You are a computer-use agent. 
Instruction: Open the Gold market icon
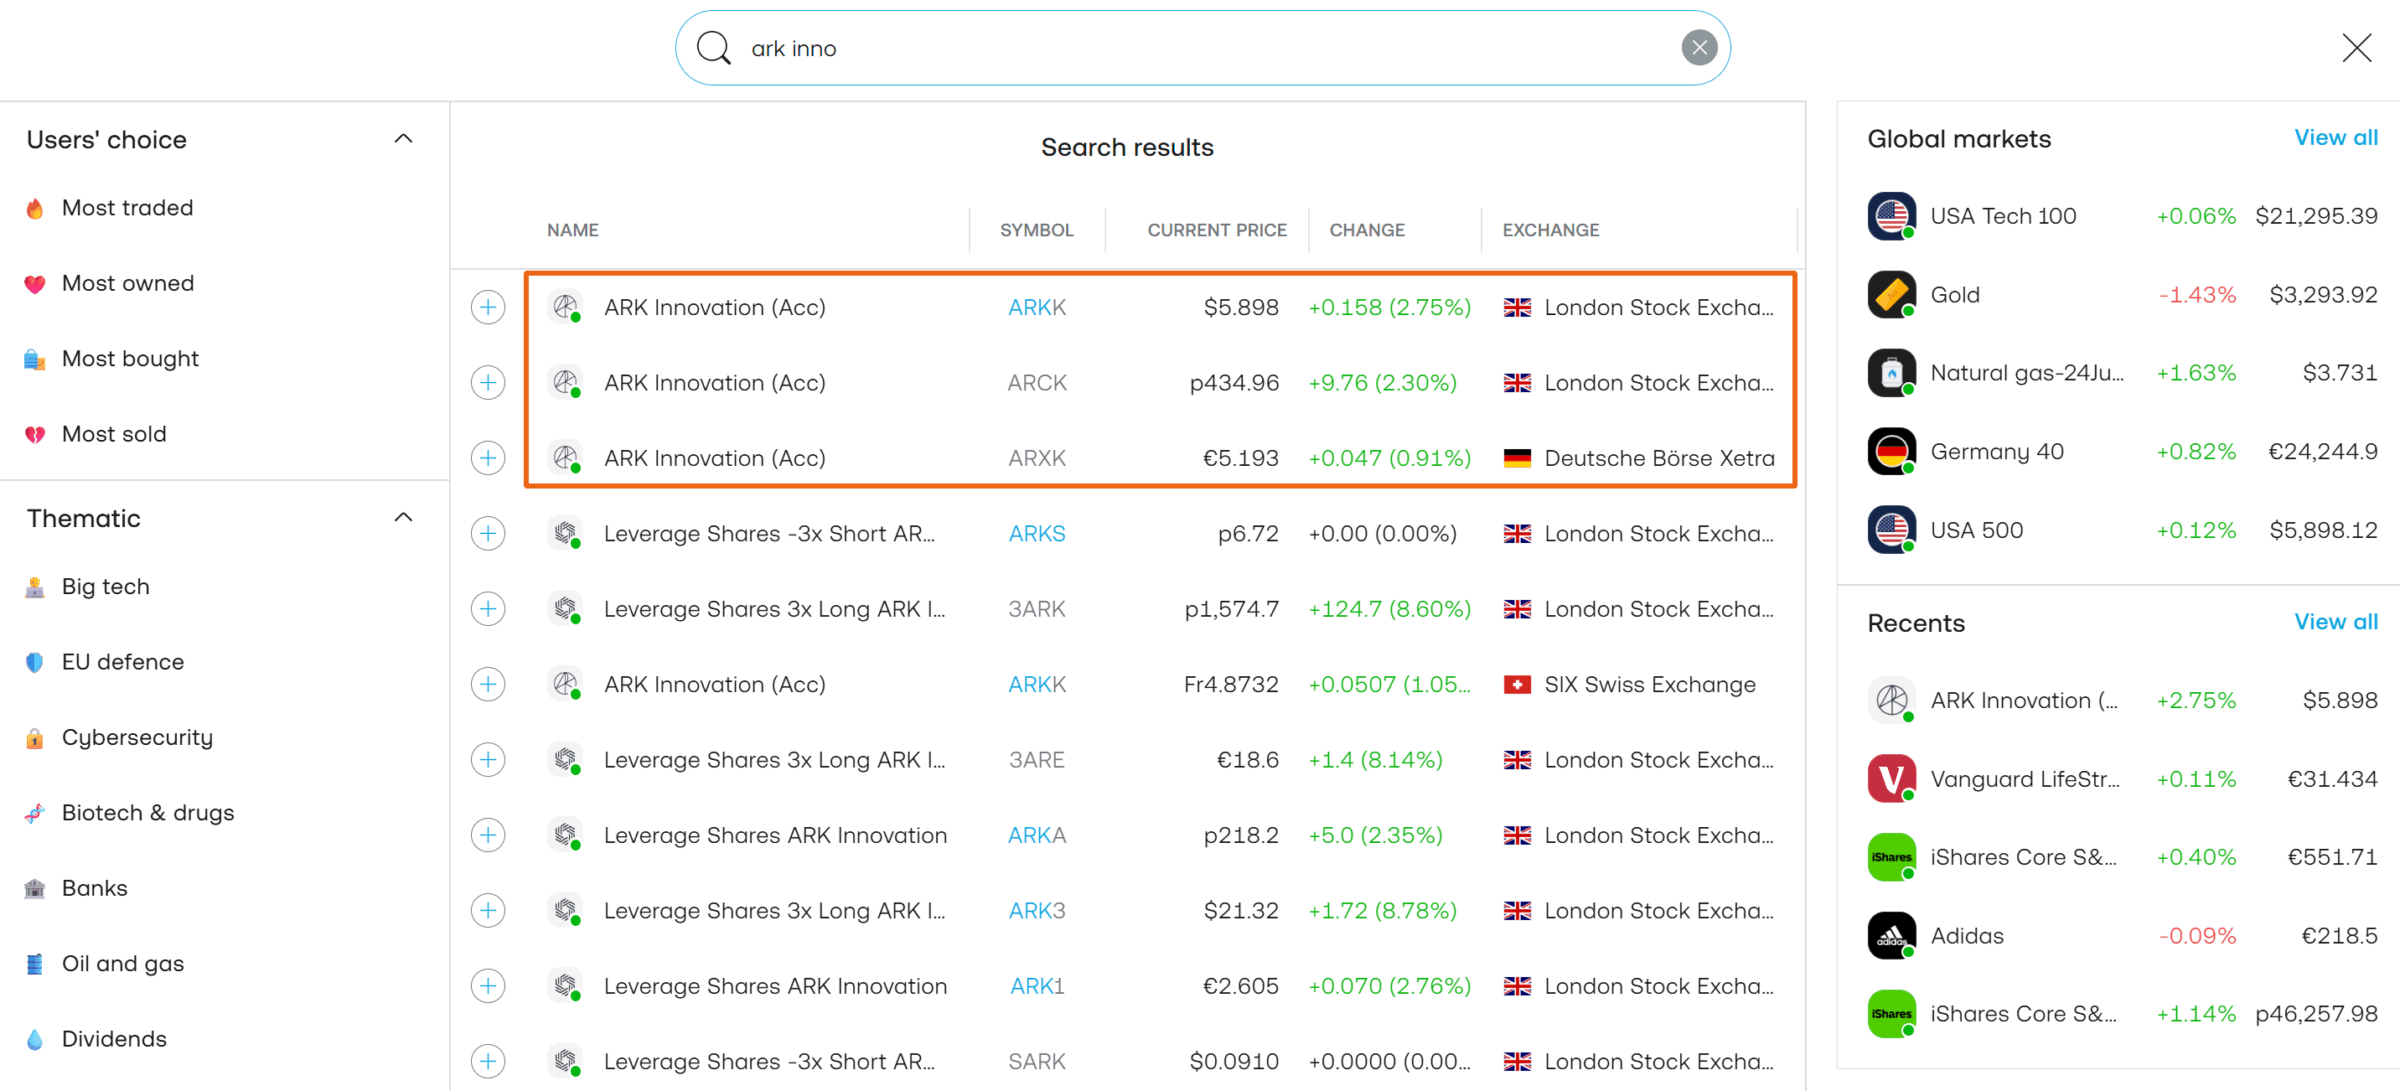coord(1892,295)
